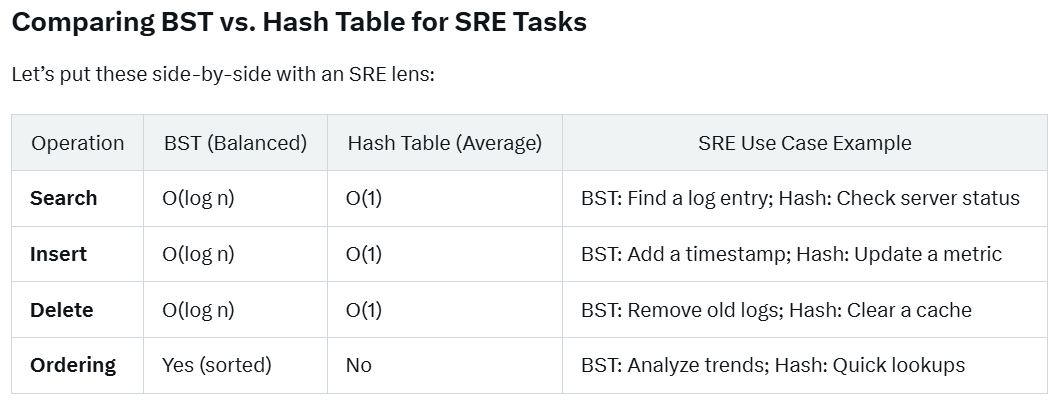1054x403 pixels.
Task: Click the O(log n) cell in Search row
Action: pos(198,198)
